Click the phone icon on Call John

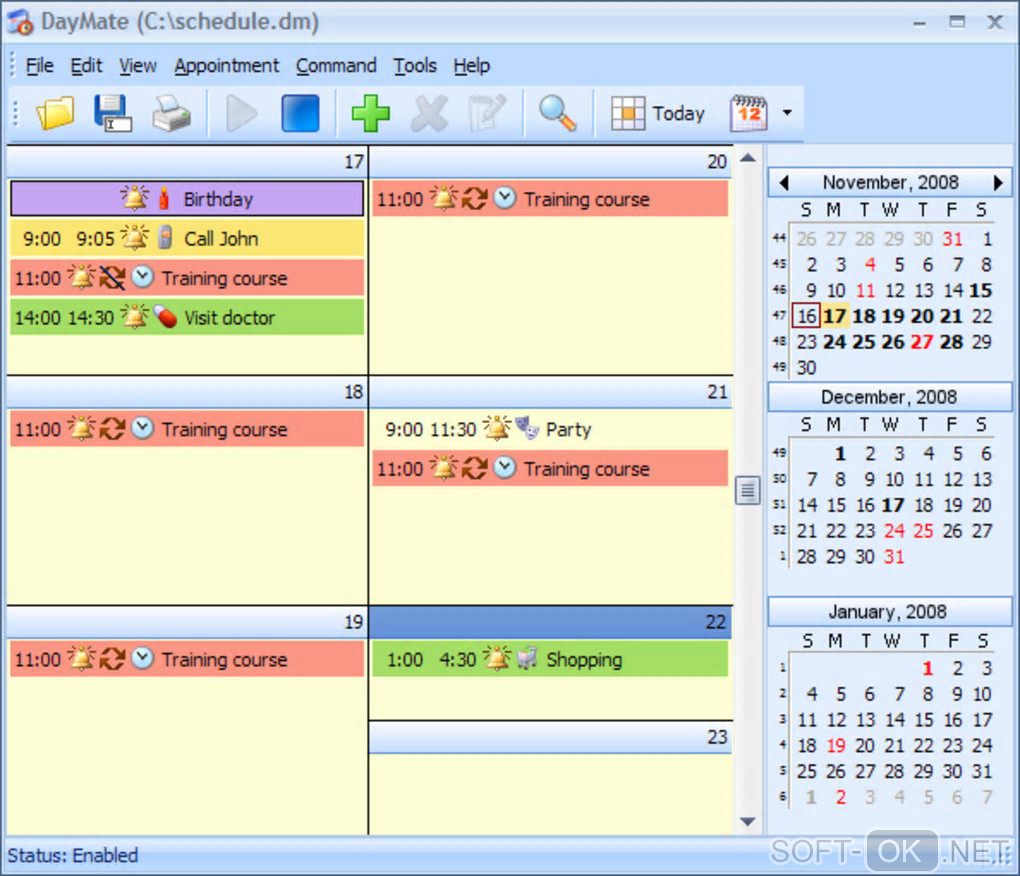point(165,237)
